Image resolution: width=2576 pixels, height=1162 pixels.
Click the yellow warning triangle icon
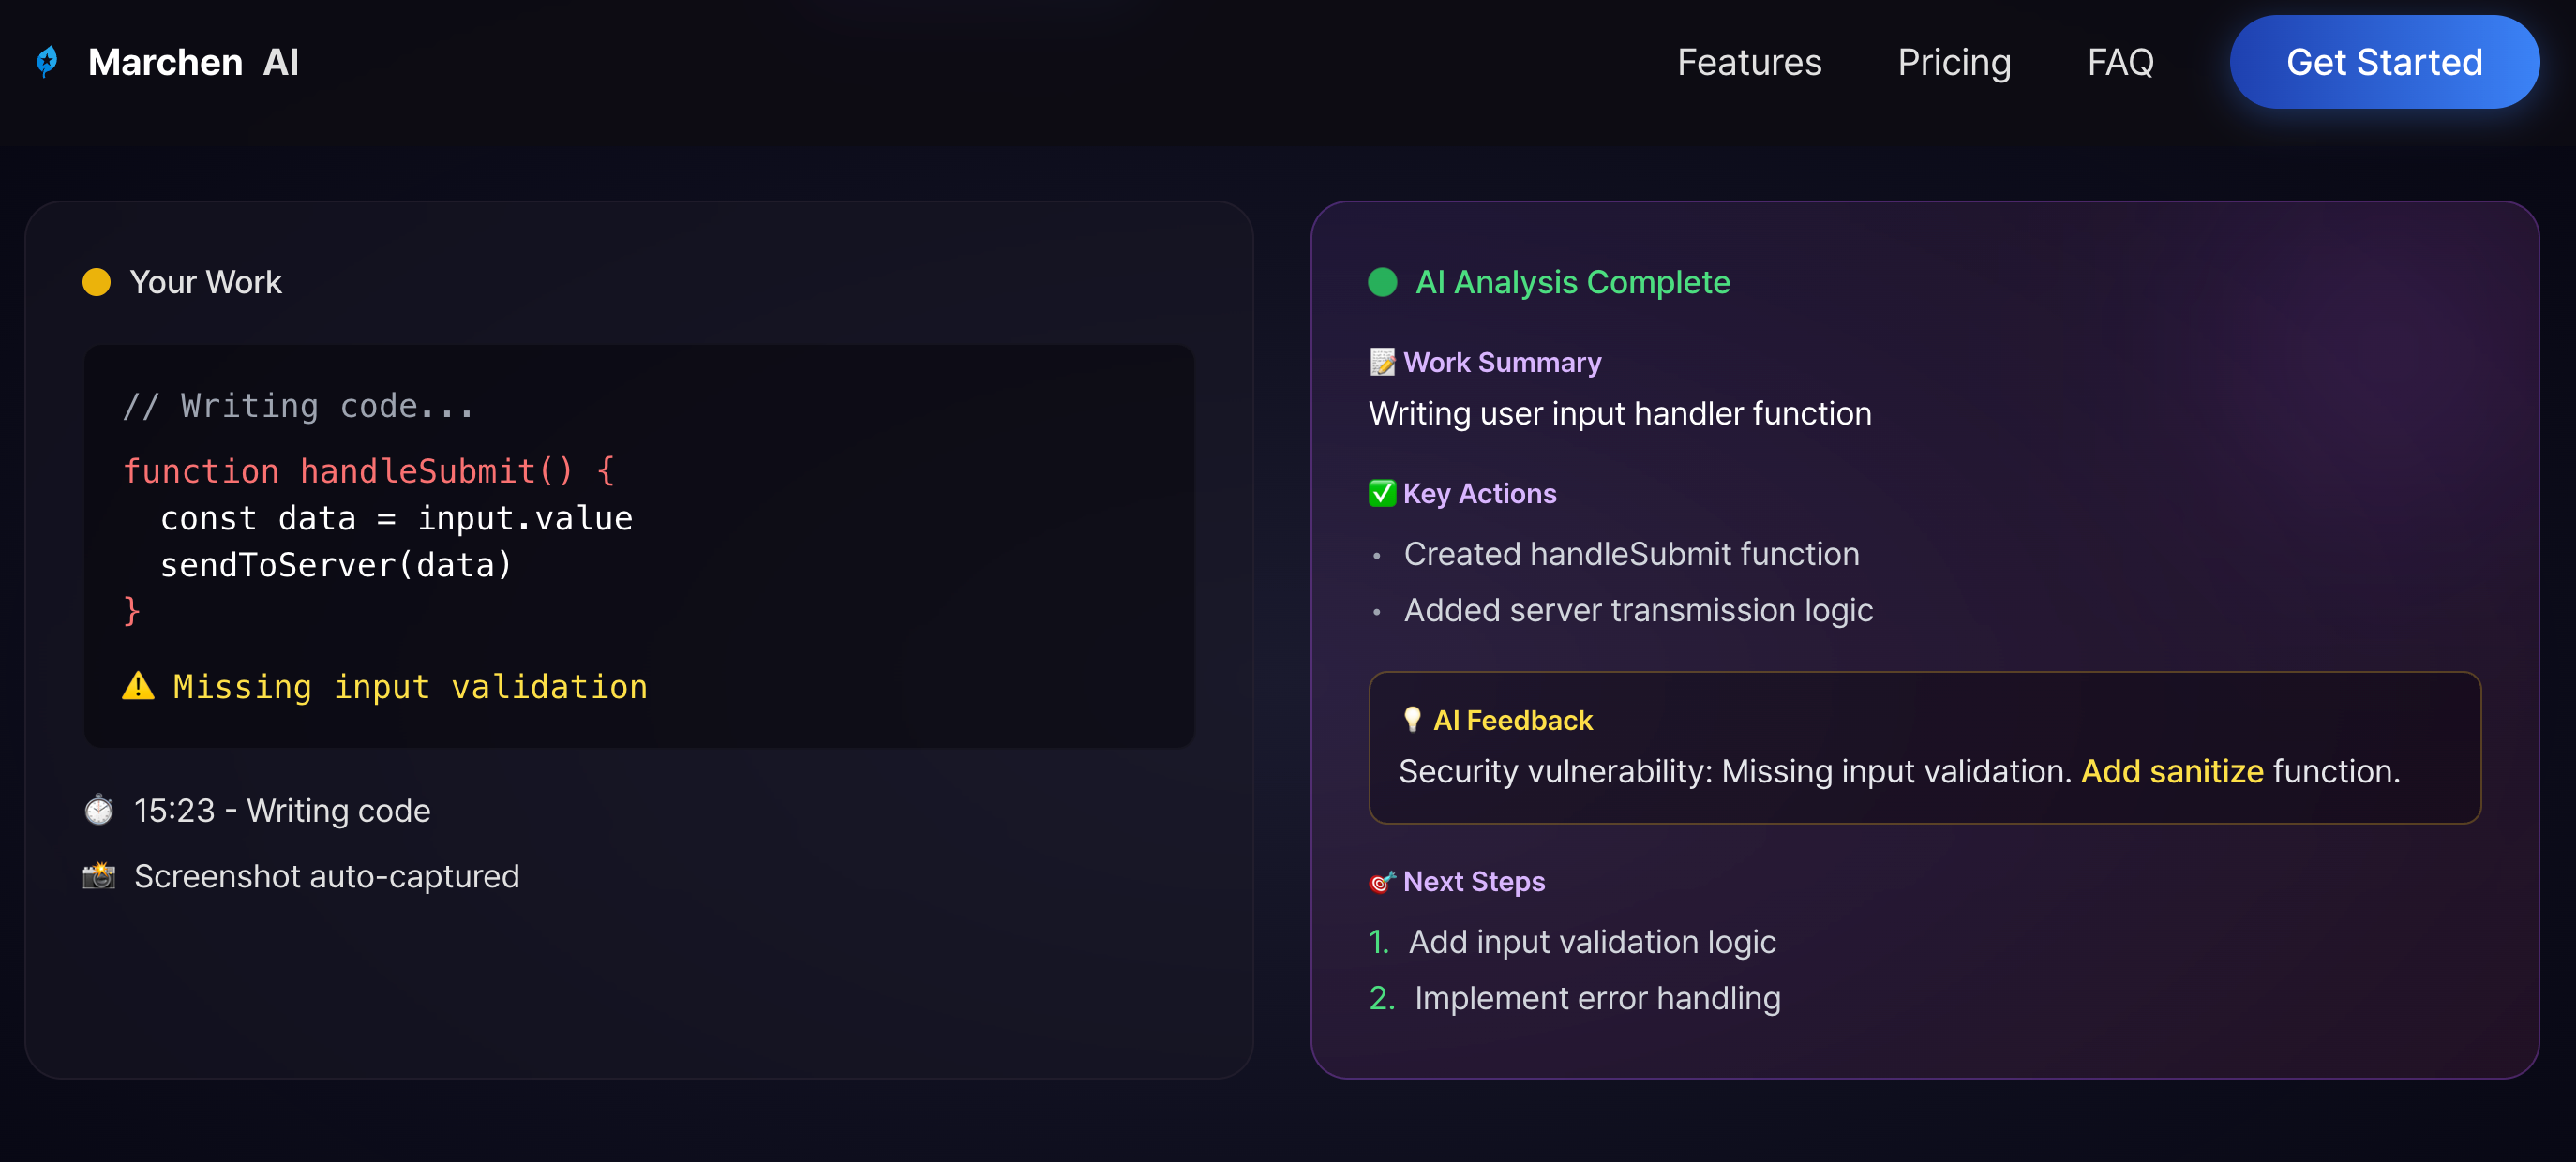tap(138, 686)
